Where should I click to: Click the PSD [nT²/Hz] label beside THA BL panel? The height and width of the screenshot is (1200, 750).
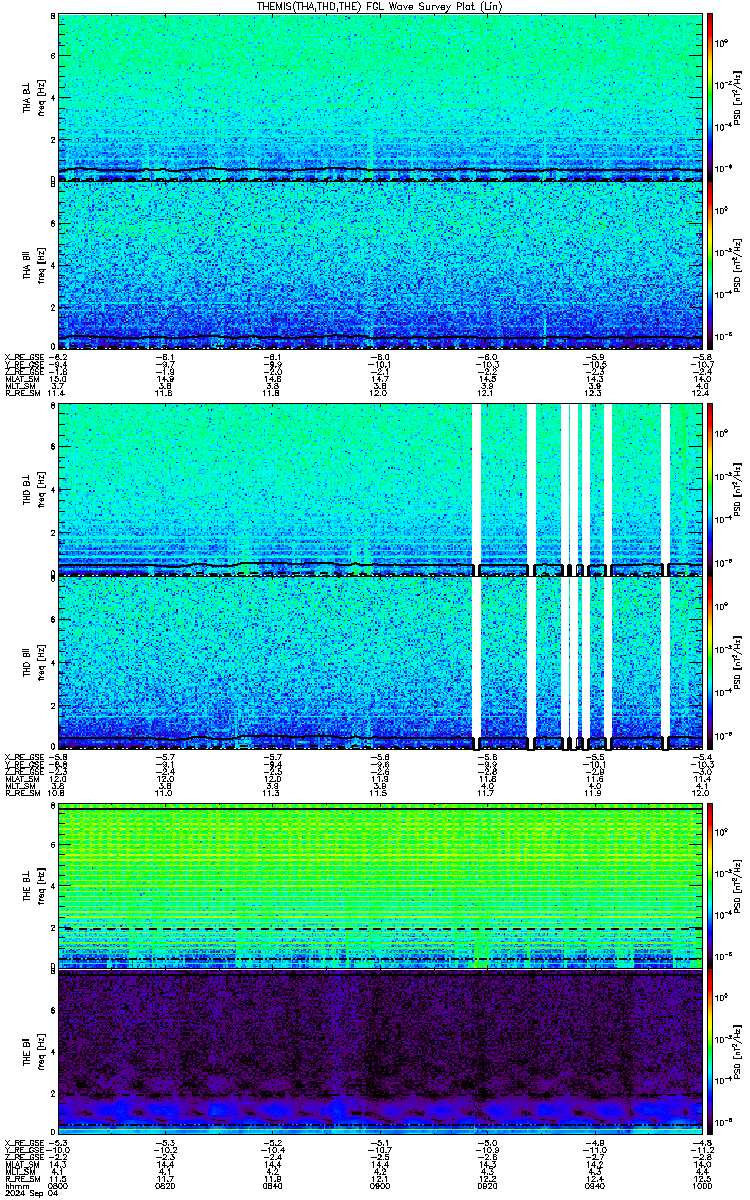click(x=739, y=97)
